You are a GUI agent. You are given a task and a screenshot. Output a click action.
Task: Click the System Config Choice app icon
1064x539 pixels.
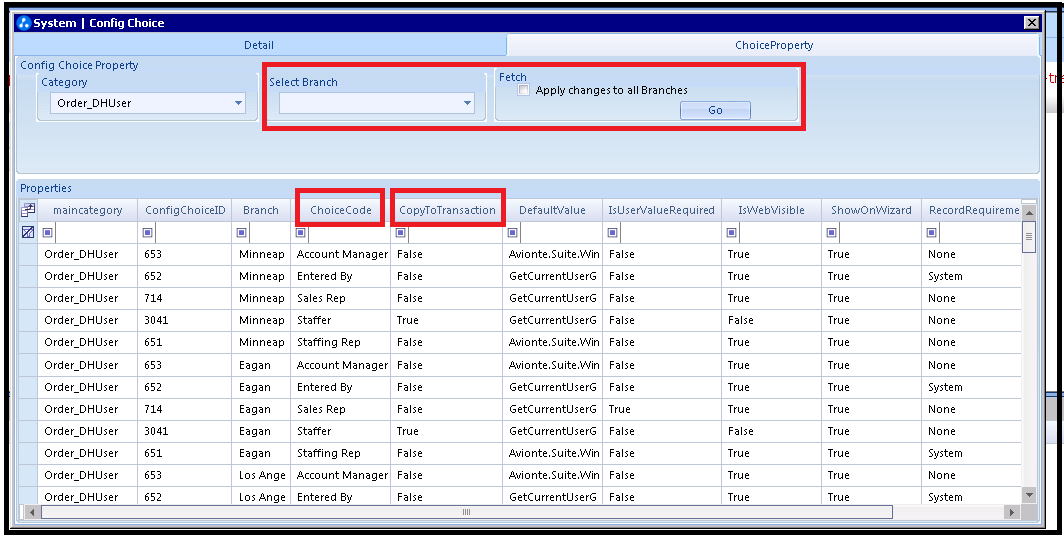pyautogui.click(x=24, y=23)
